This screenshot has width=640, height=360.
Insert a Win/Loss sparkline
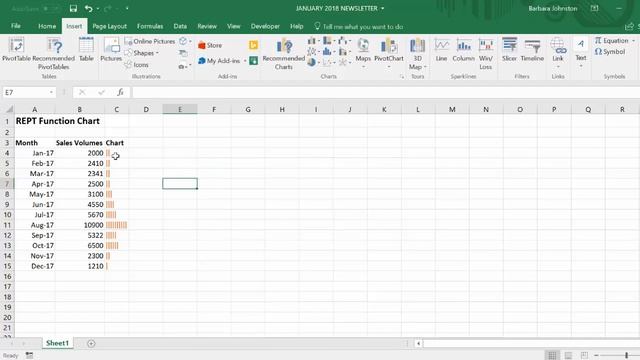click(486, 54)
